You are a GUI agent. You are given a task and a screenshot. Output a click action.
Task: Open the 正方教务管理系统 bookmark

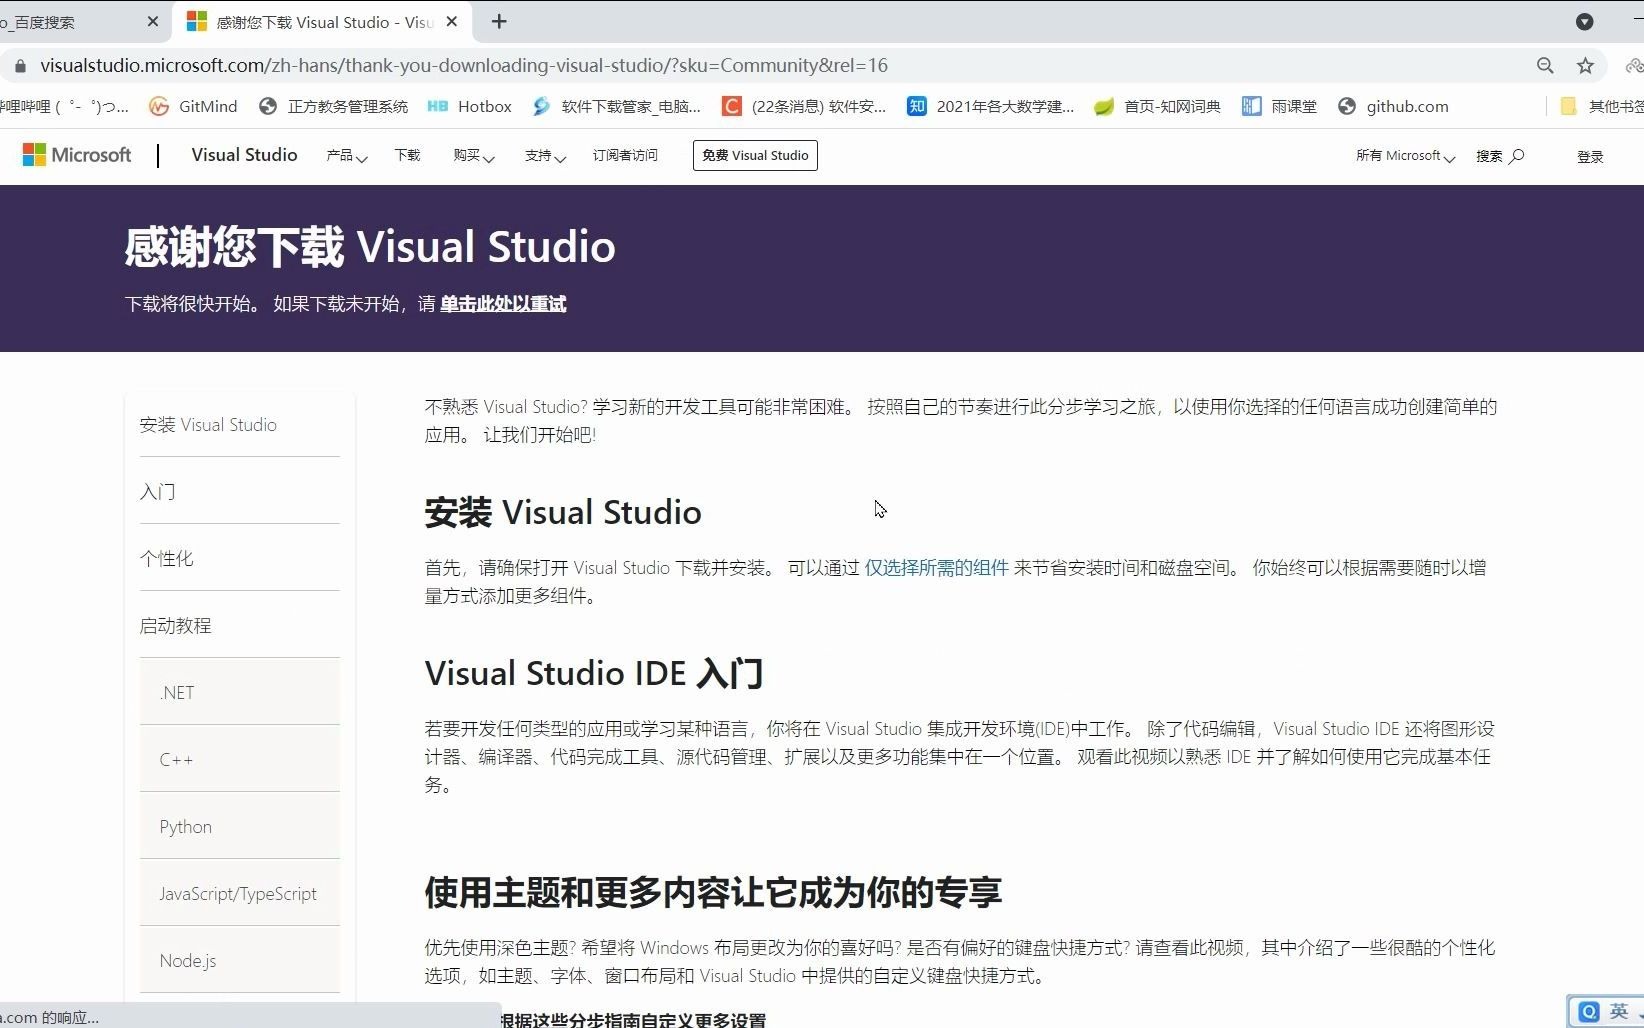click(x=333, y=106)
